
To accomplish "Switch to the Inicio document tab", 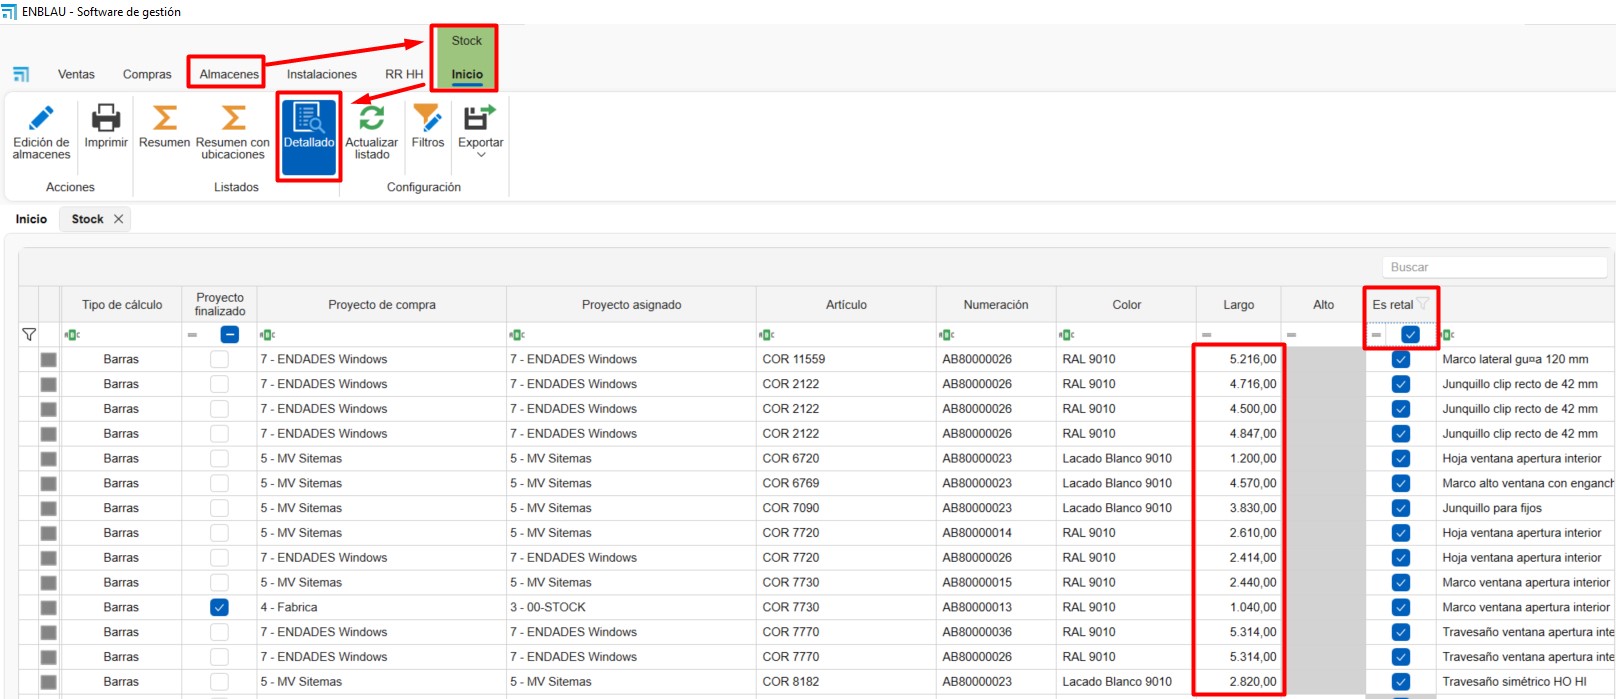I will coord(31,219).
